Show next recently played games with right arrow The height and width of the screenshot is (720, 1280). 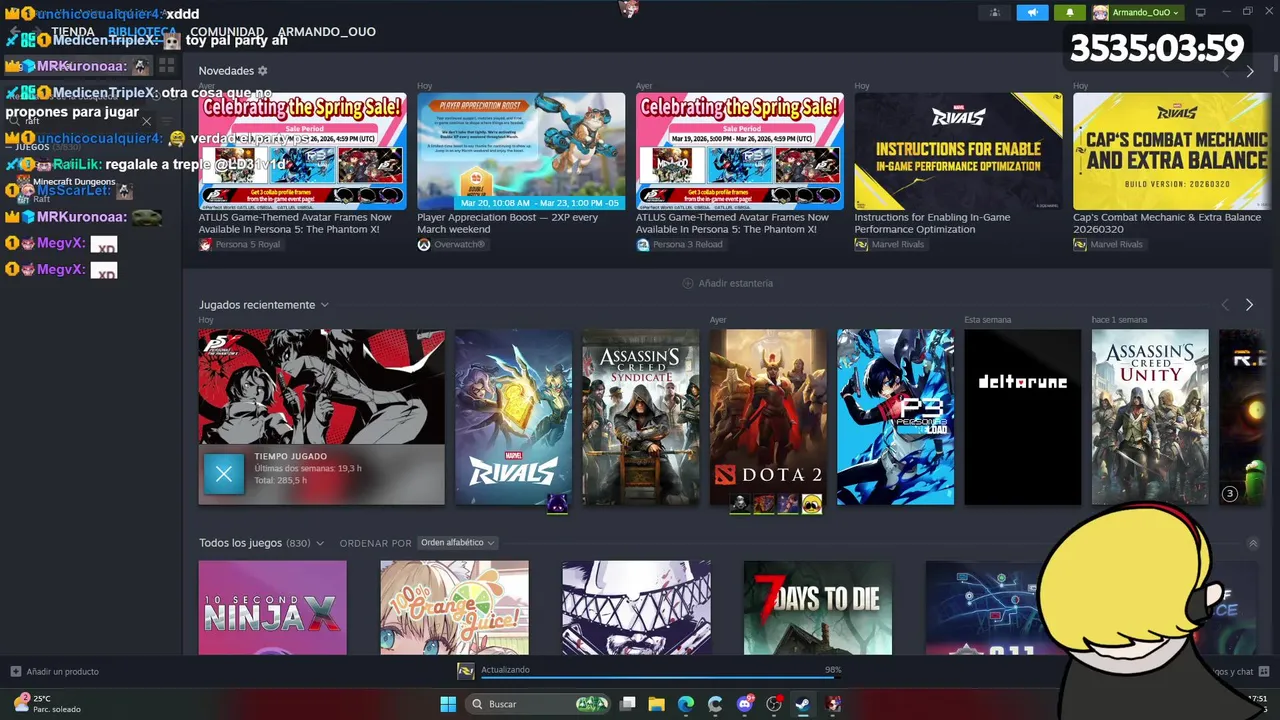click(x=1249, y=305)
